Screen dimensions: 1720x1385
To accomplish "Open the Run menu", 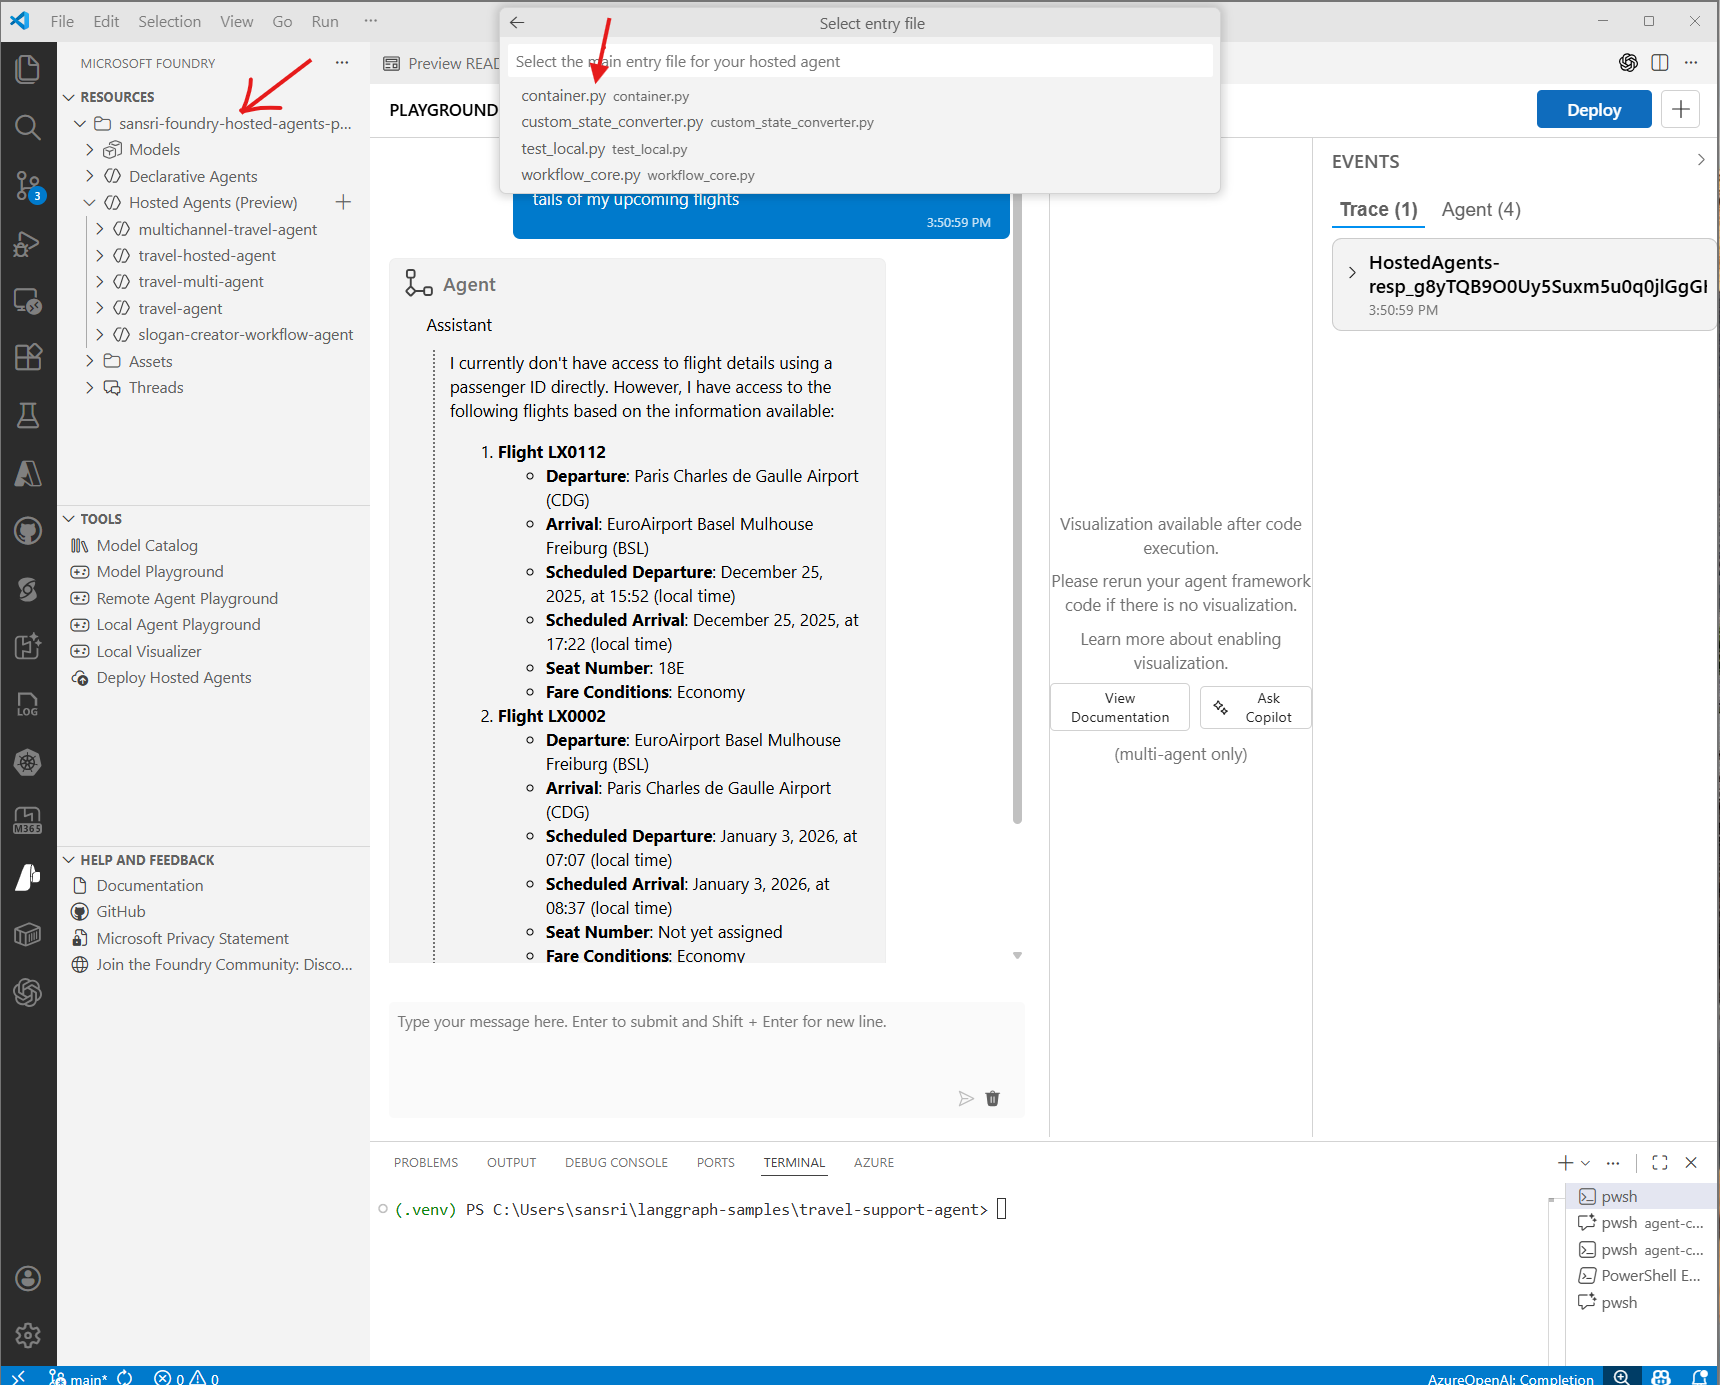I will pyautogui.click(x=325, y=21).
